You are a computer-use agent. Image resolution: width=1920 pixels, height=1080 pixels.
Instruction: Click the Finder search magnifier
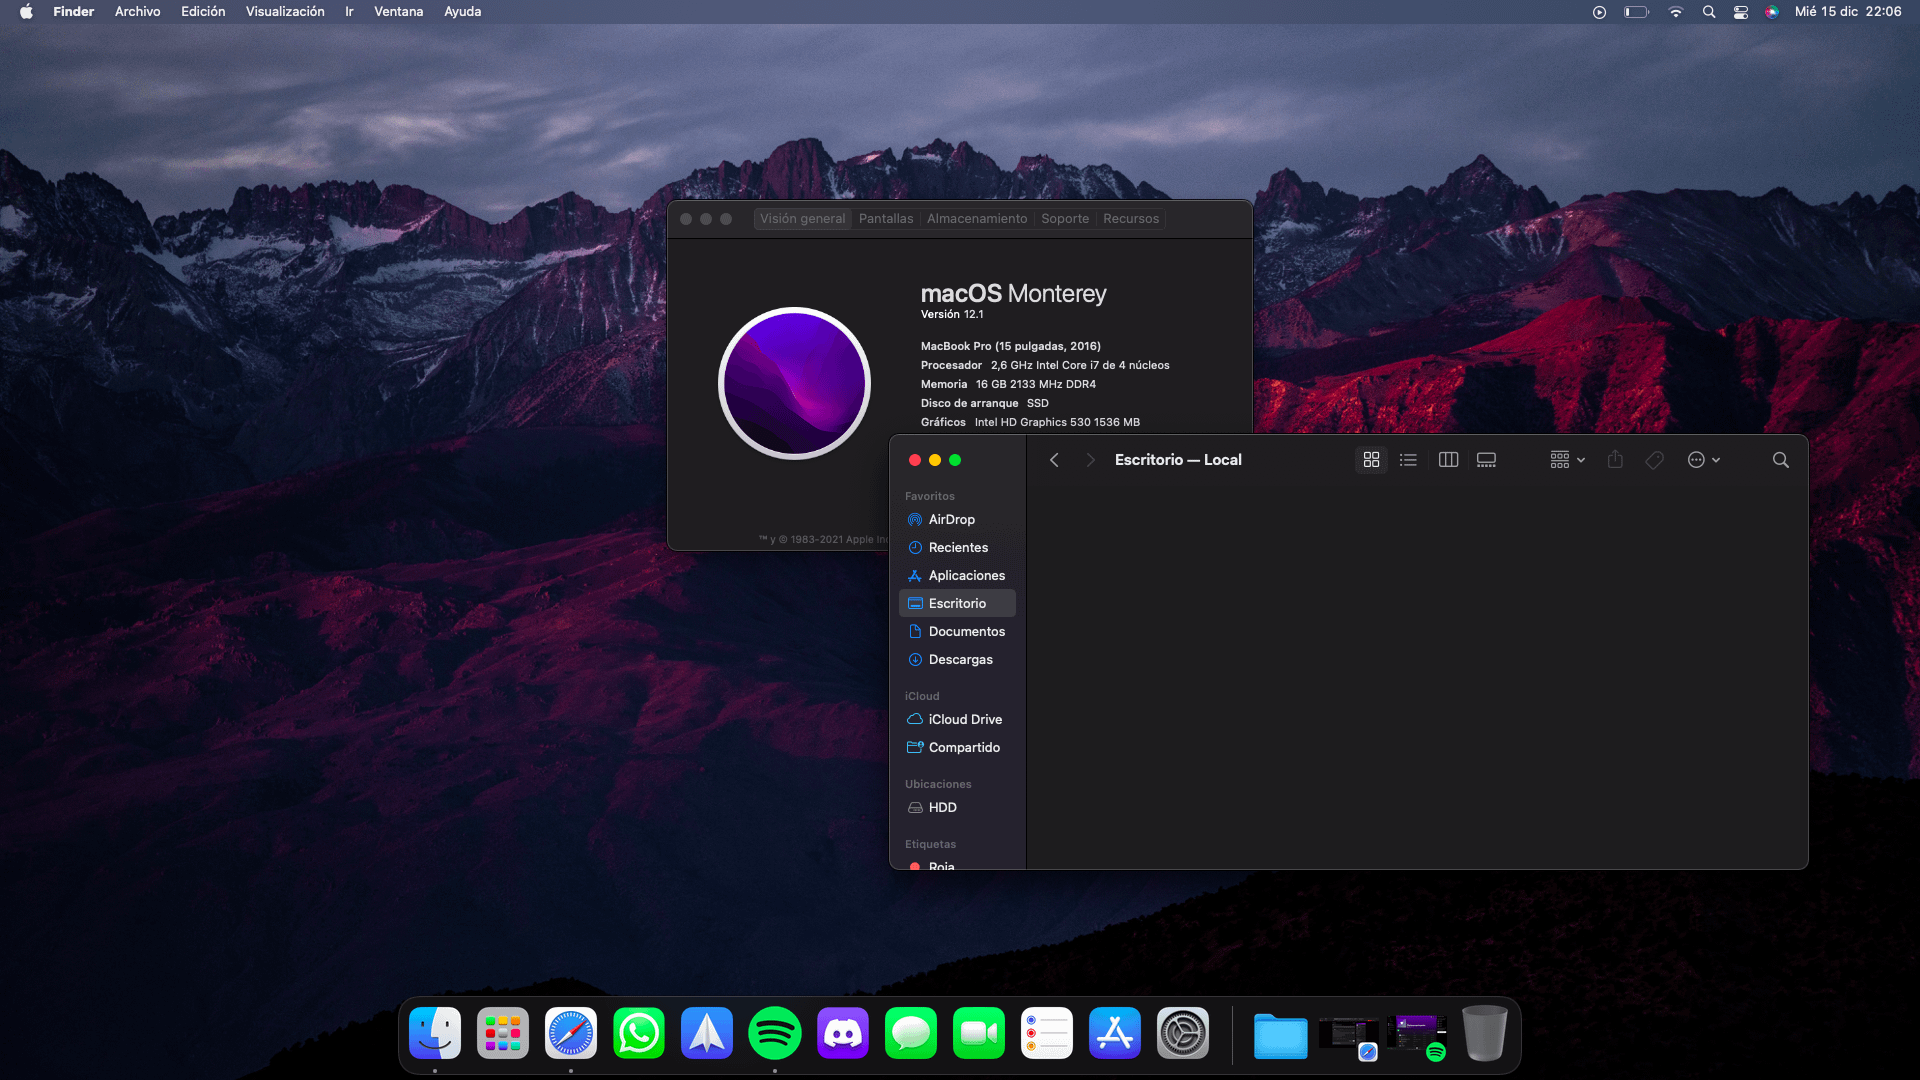[1780, 460]
